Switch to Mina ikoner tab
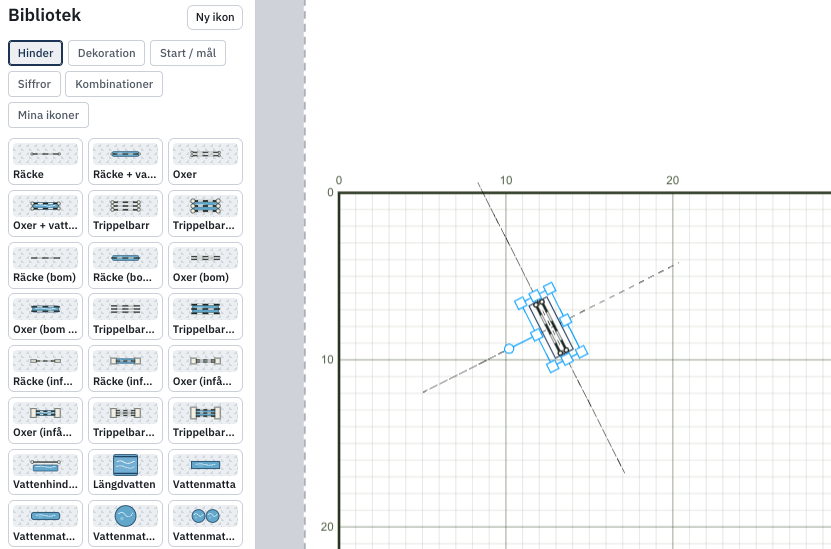The height and width of the screenshot is (549, 831). (x=48, y=115)
